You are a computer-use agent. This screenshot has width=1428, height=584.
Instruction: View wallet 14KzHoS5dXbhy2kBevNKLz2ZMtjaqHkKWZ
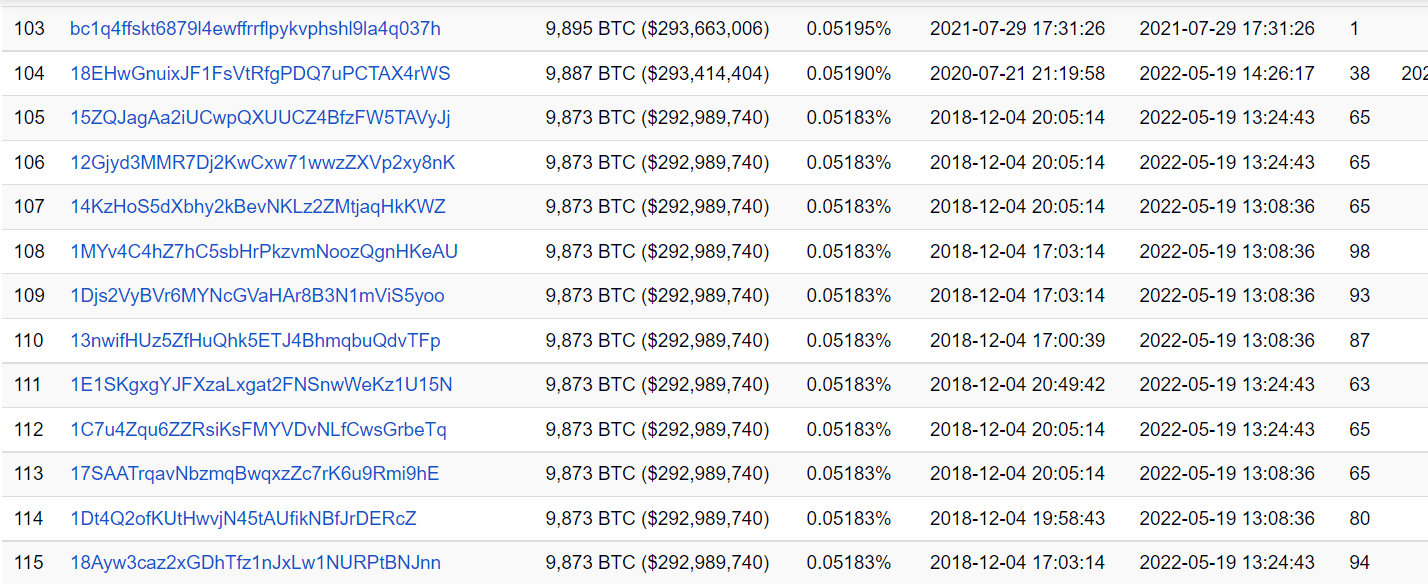pos(258,207)
